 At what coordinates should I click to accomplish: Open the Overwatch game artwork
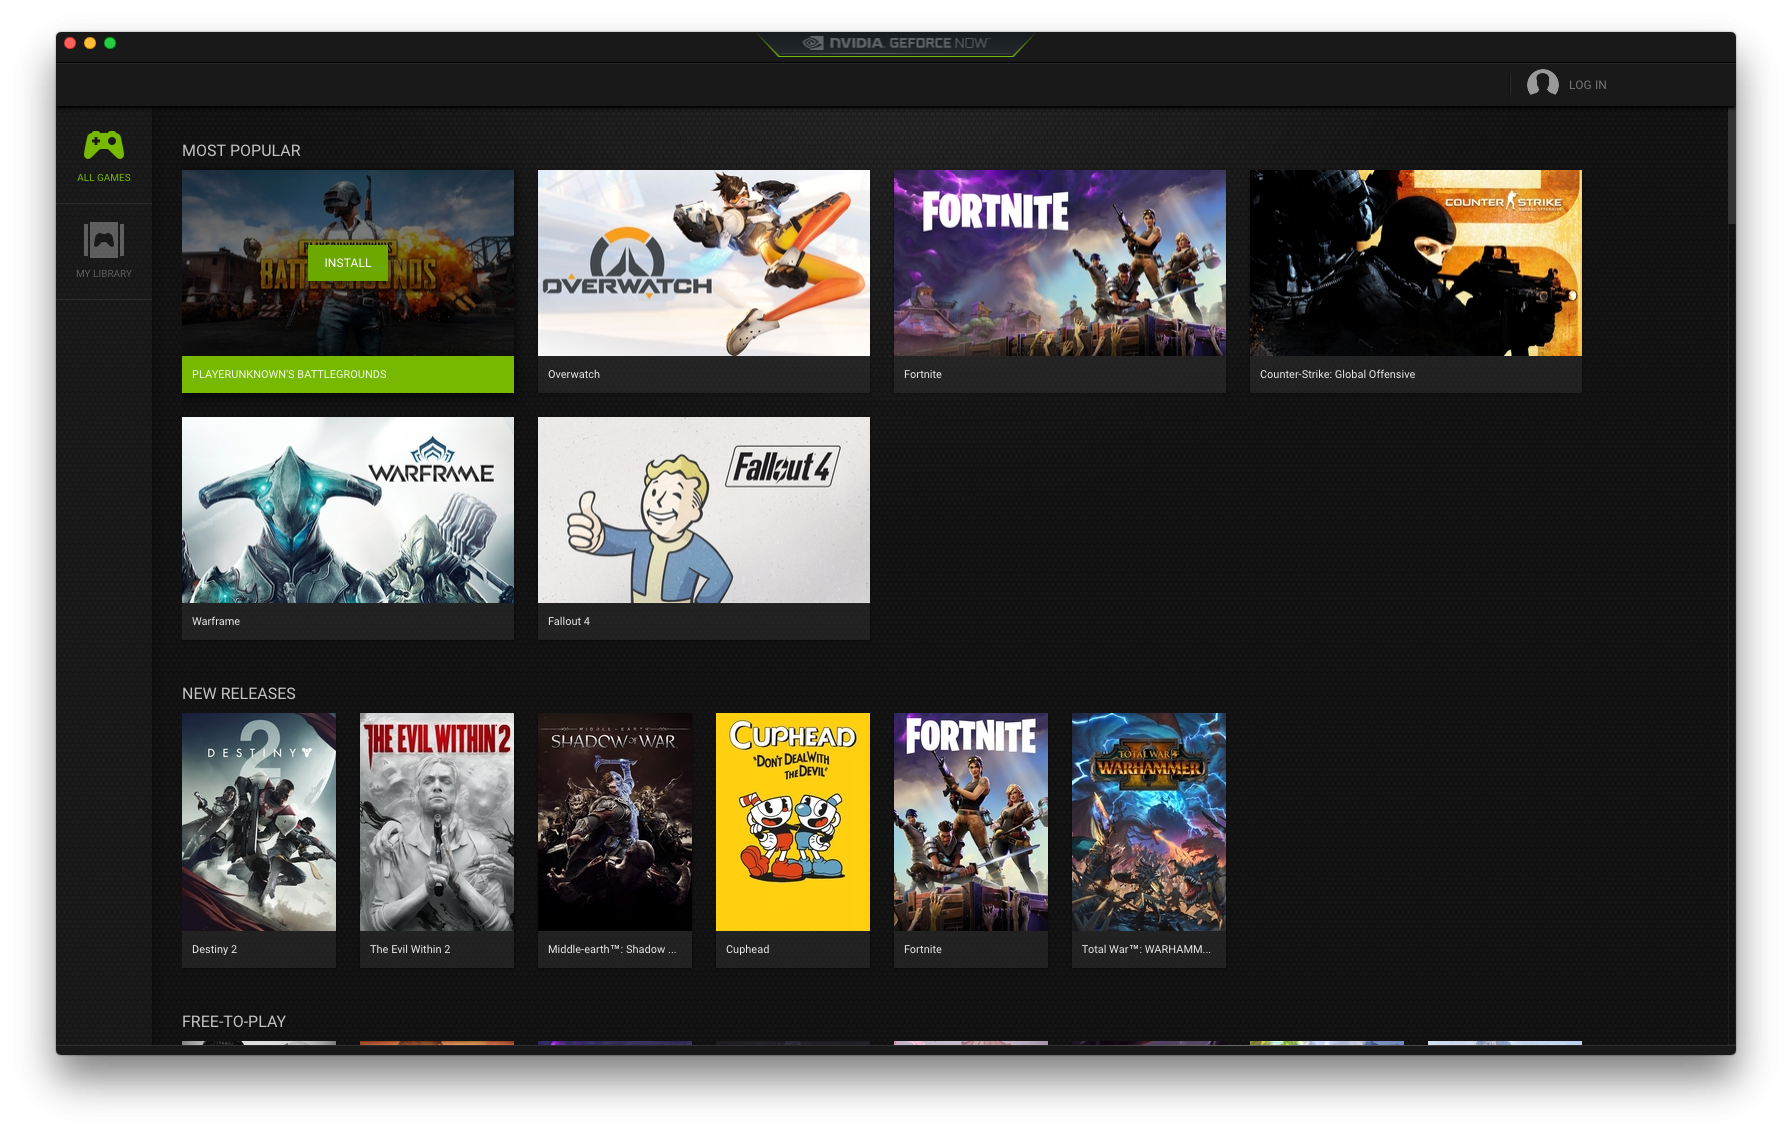coord(704,263)
